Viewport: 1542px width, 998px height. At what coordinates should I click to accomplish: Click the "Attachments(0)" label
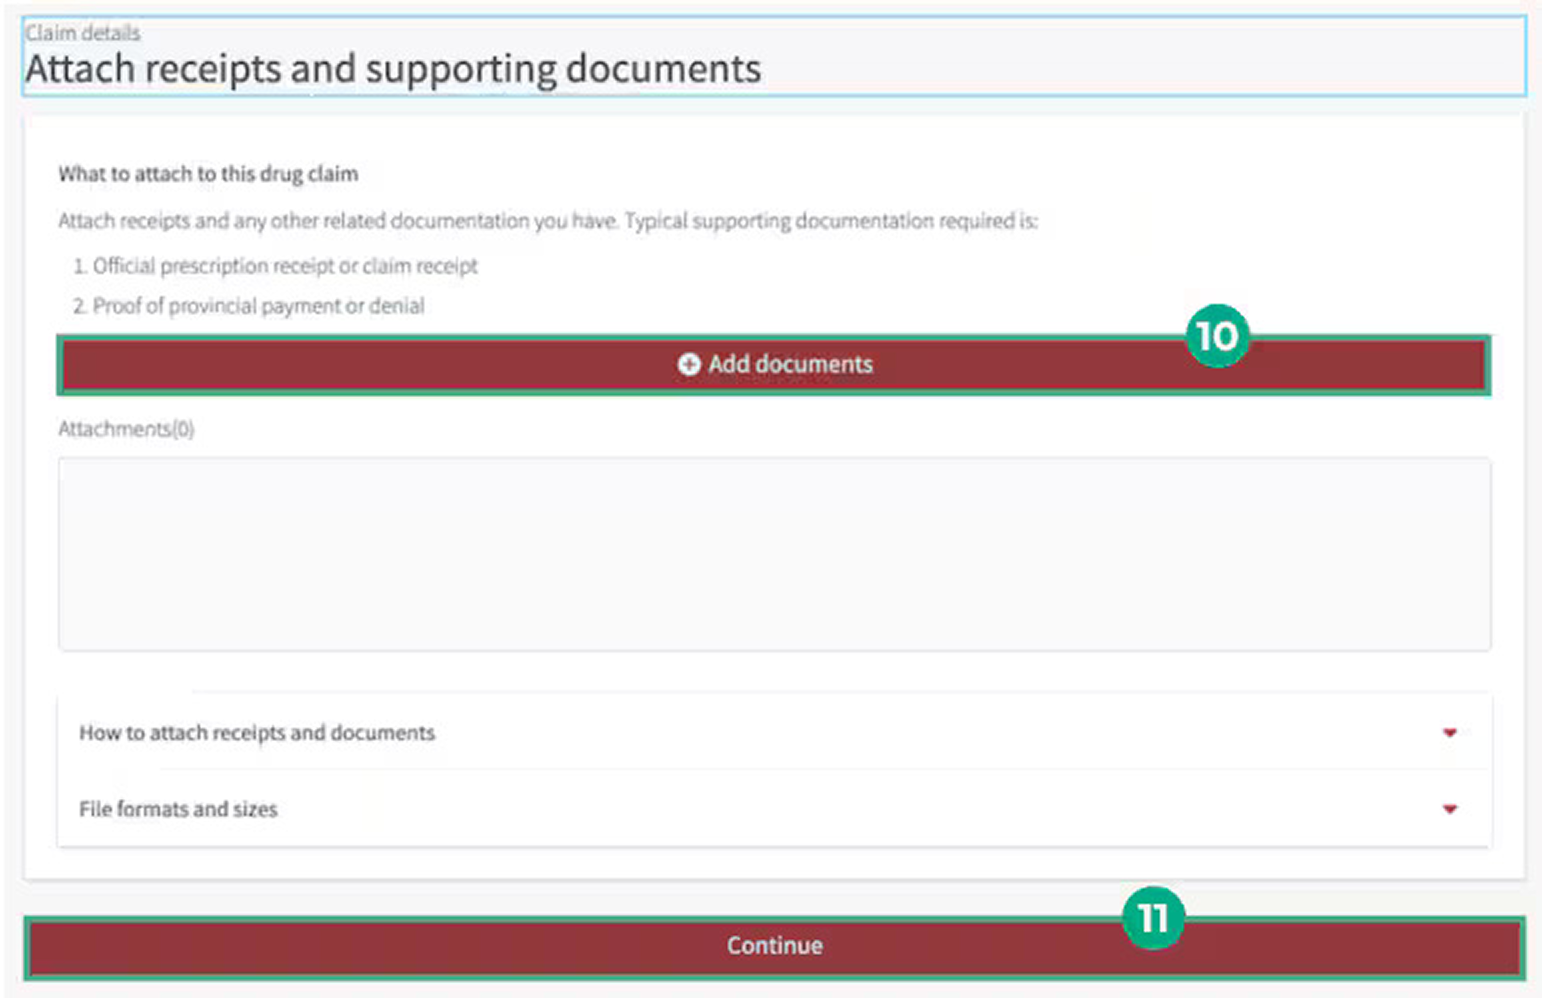coord(126,429)
